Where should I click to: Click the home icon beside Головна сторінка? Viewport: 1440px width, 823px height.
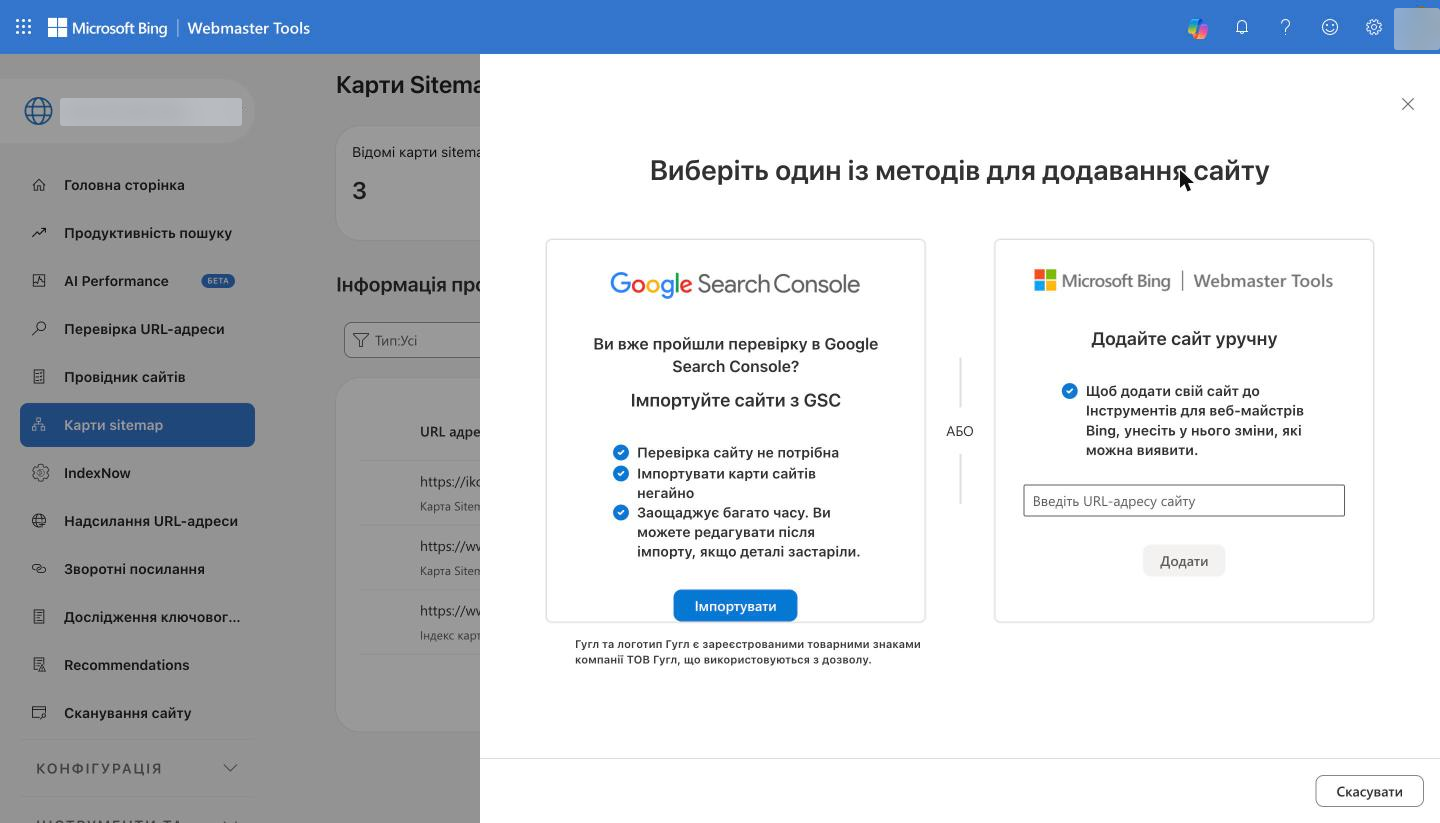pyautogui.click(x=39, y=184)
